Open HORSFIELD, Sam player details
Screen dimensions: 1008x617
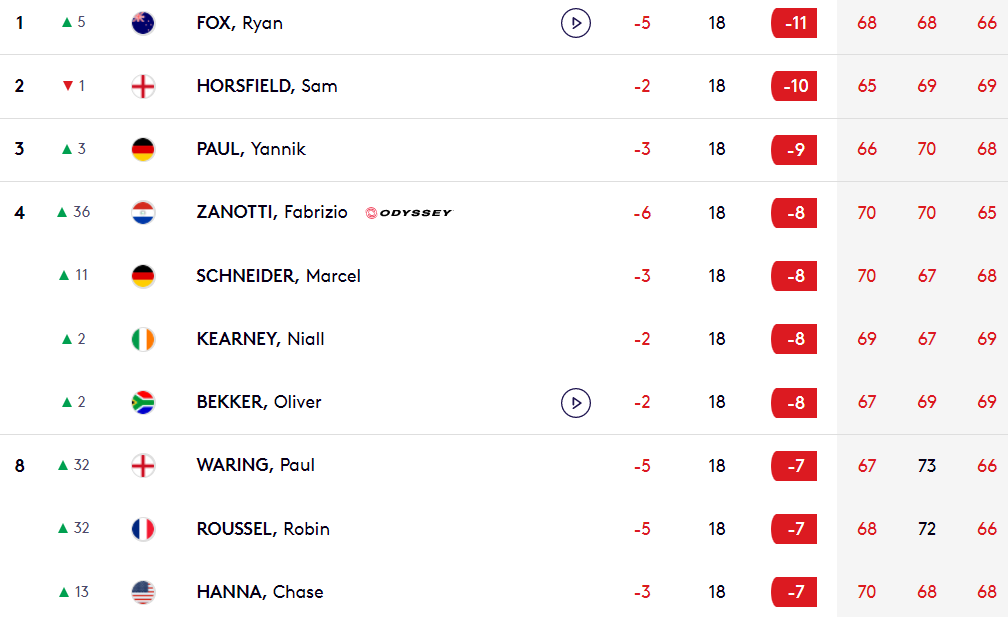pyautogui.click(x=267, y=86)
